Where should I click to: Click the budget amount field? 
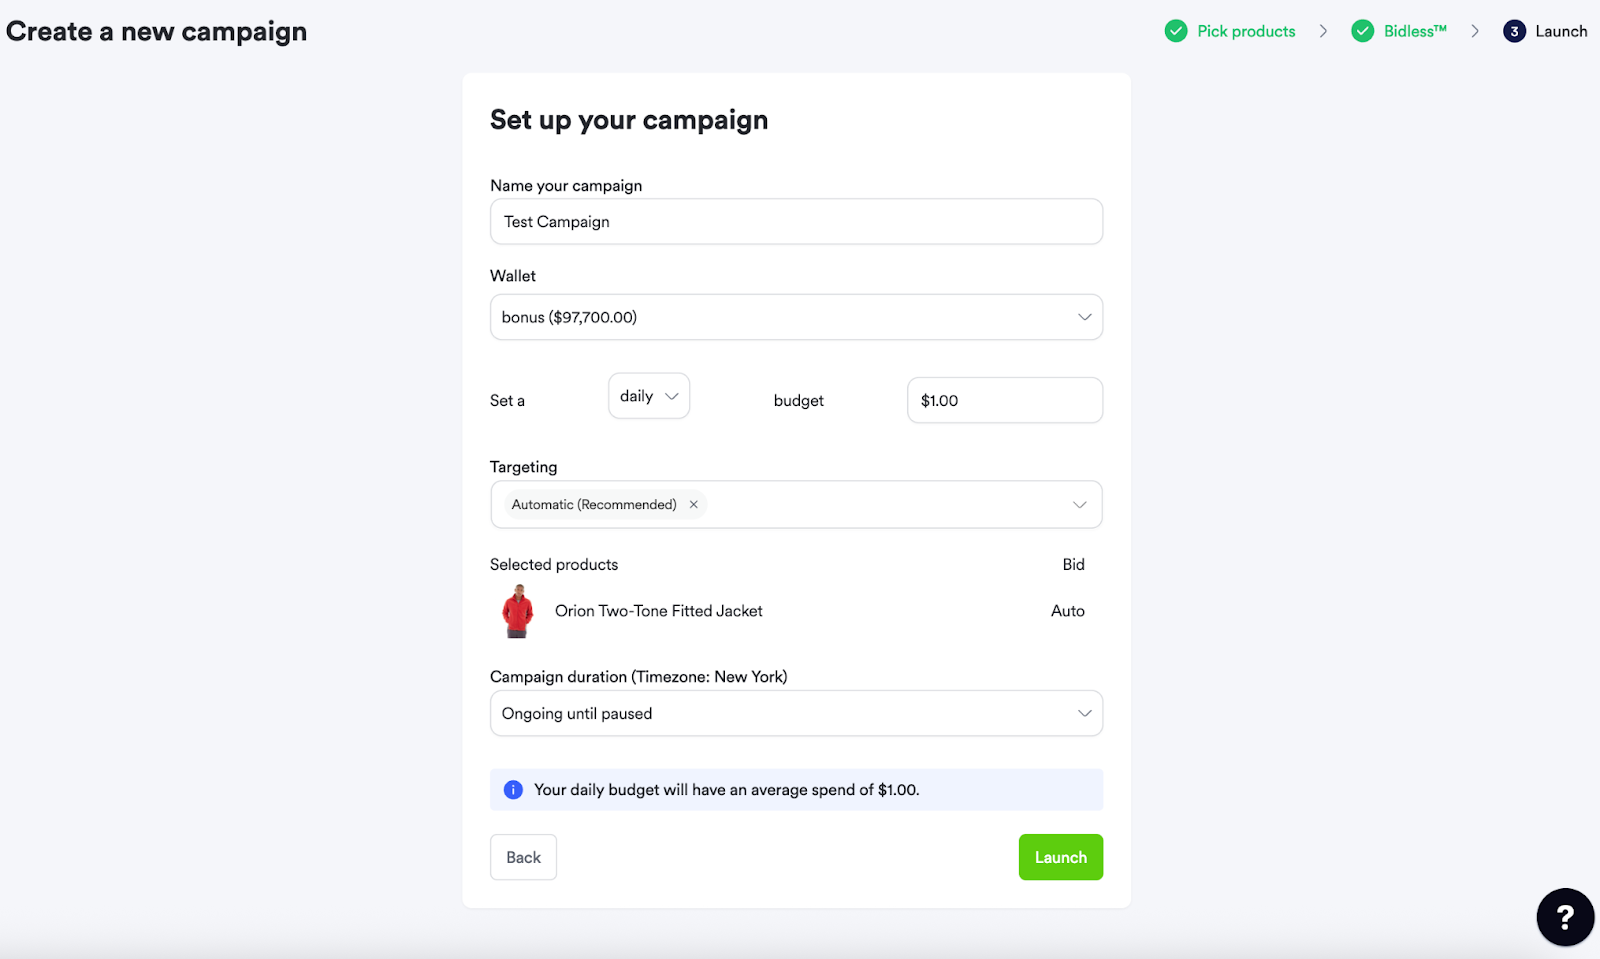tap(1004, 400)
